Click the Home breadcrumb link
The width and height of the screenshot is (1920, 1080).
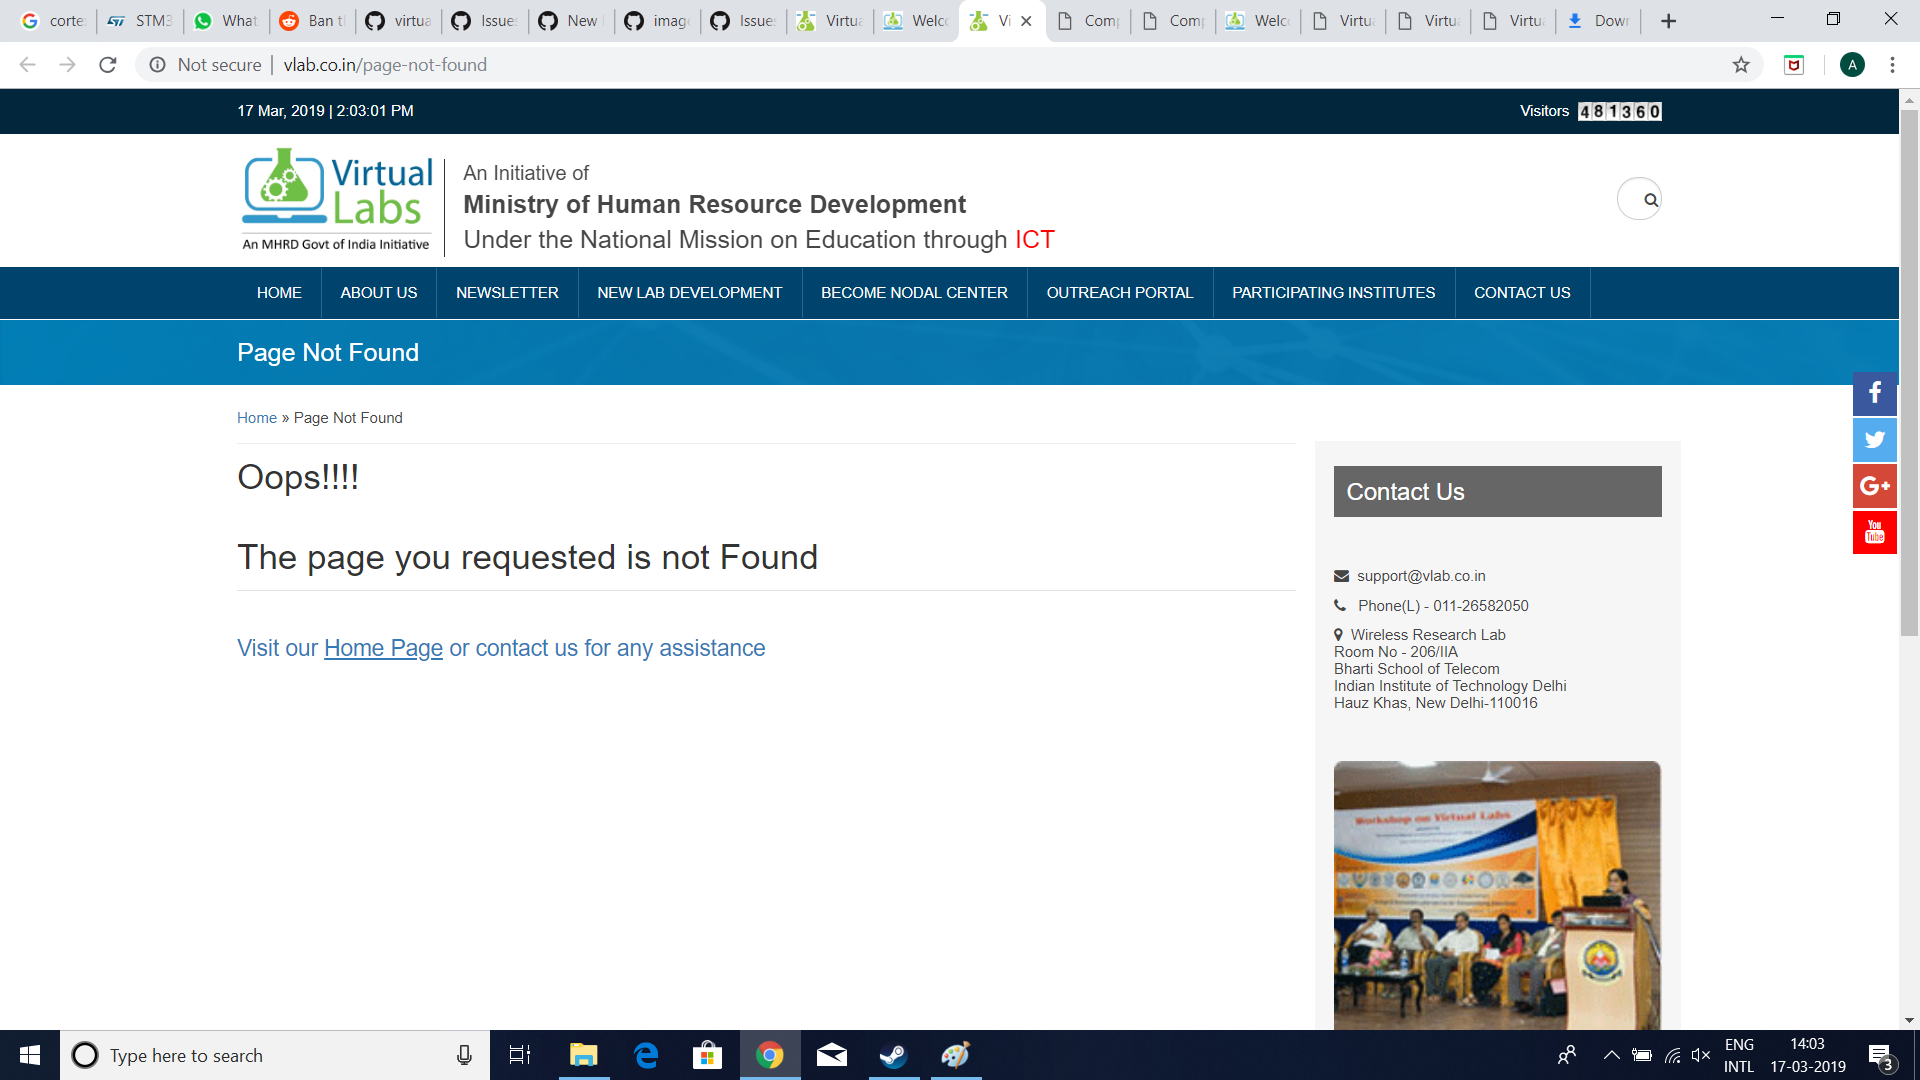(256, 418)
